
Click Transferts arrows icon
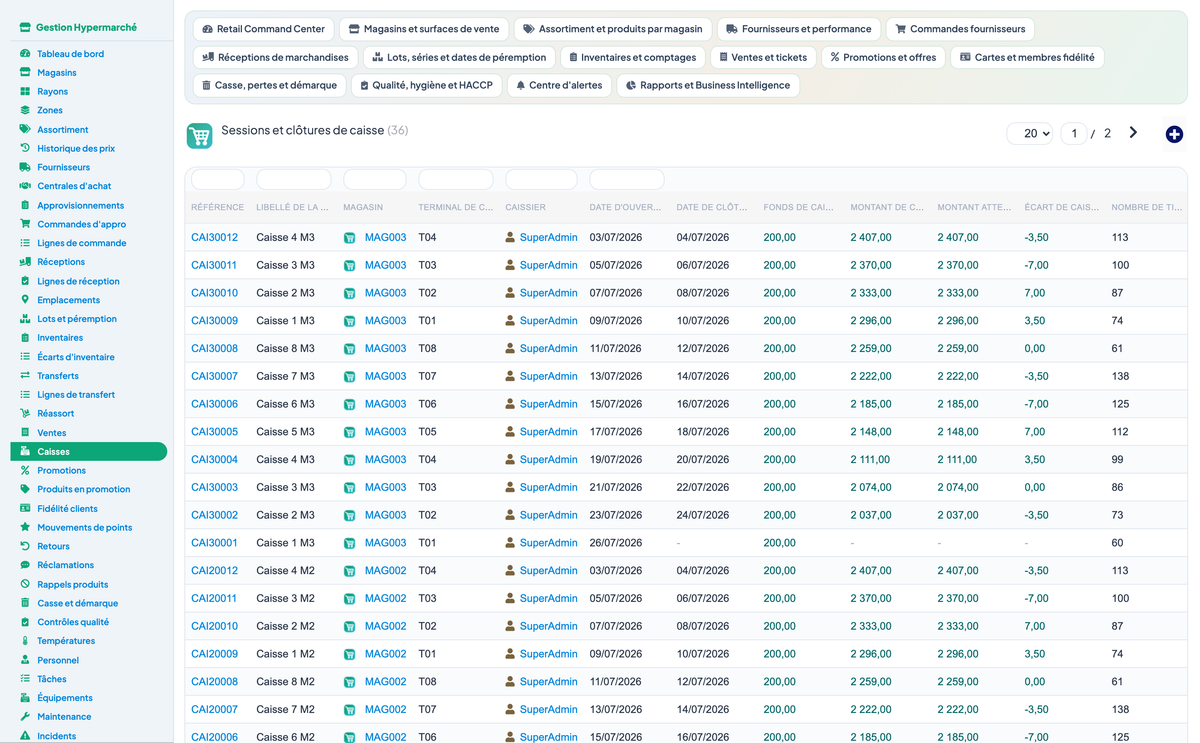(25, 375)
